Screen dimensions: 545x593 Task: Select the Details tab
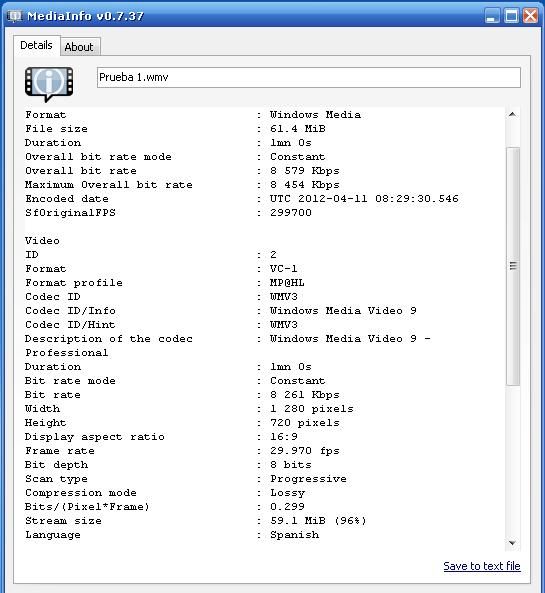point(36,45)
